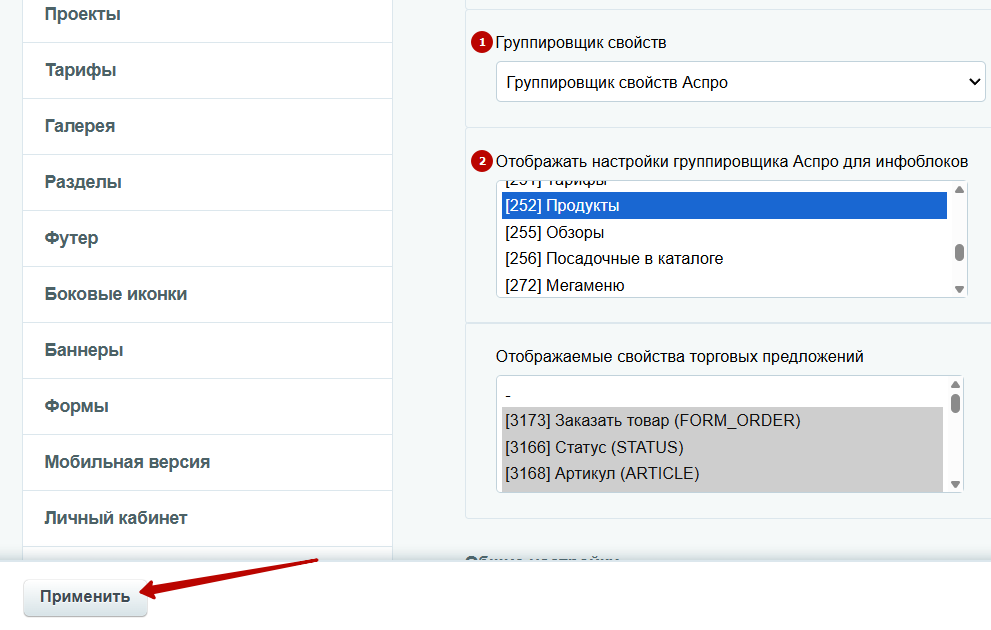Open Мобильная версия settings
The height and width of the screenshot is (630, 991).
coord(127,462)
